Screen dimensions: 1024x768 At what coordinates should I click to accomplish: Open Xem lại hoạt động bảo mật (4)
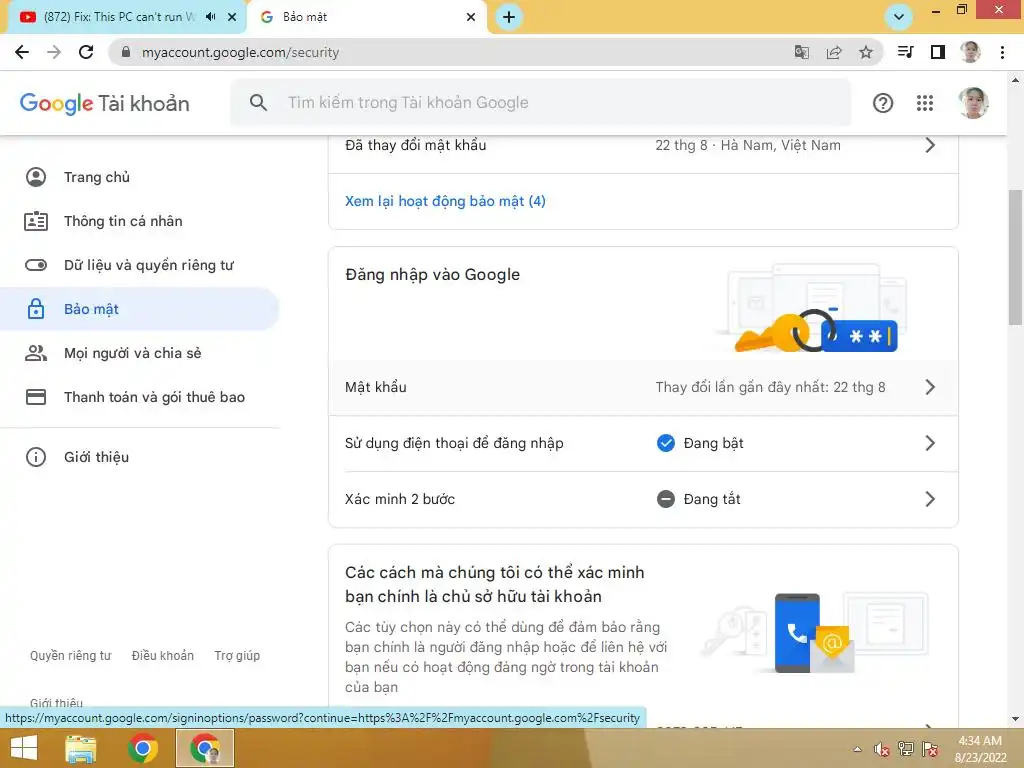pyautogui.click(x=445, y=201)
